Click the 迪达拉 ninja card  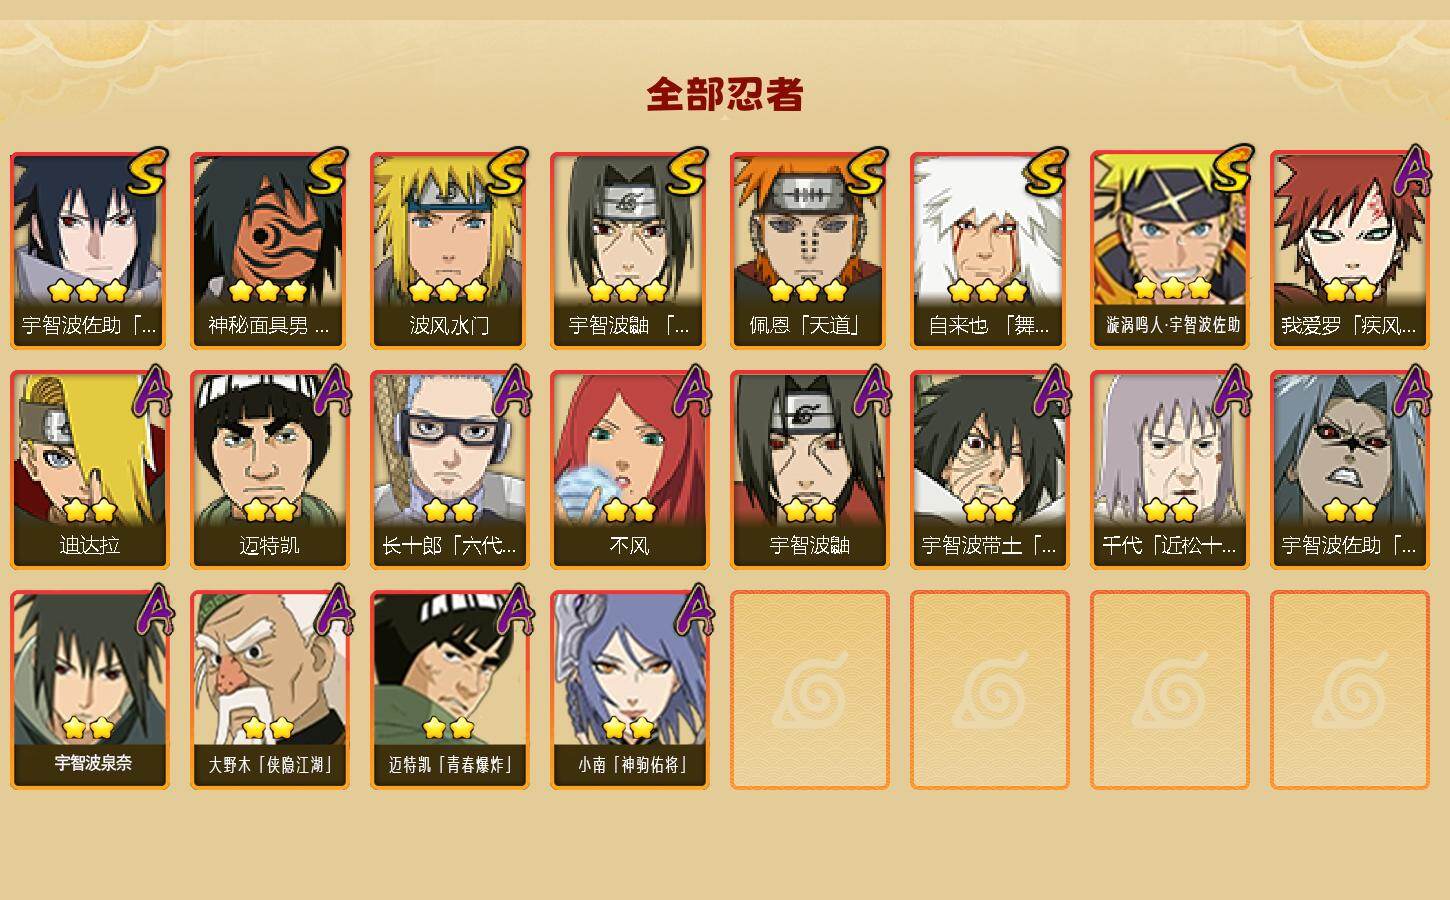pyautogui.click(x=89, y=470)
